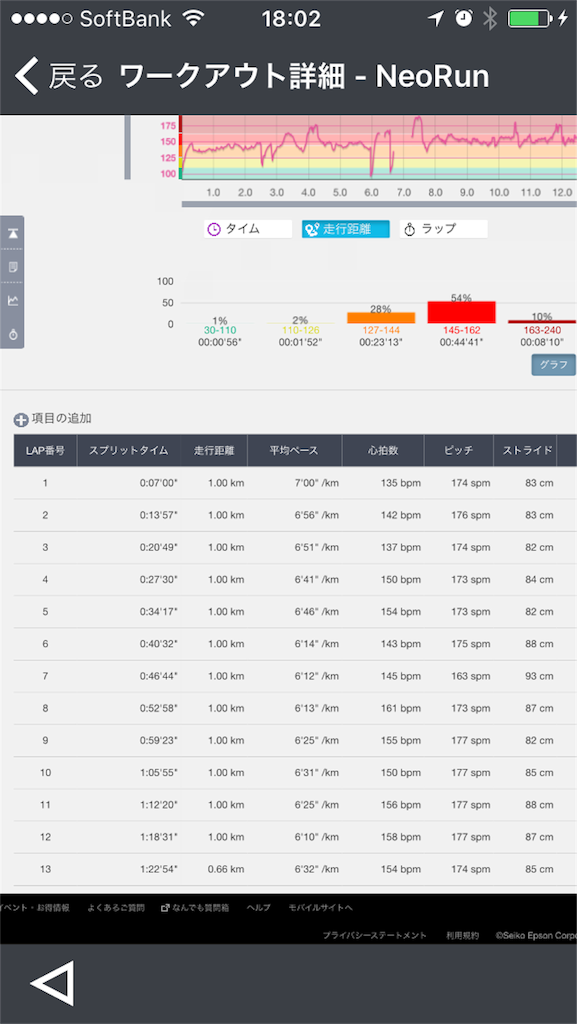Viewport: 577px width, 1024px height.
Task: Click the 127-144 zone range label
Action: [x=381, y=330]
